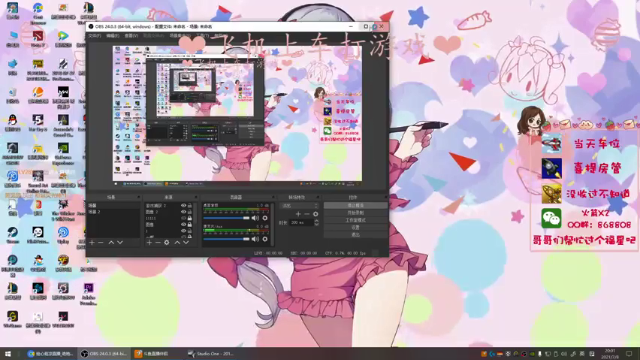Image resolution: width=640 pixels, height=360 pixels.
Task: Select the WeGame desktop icon
Action: click(13, 320)
